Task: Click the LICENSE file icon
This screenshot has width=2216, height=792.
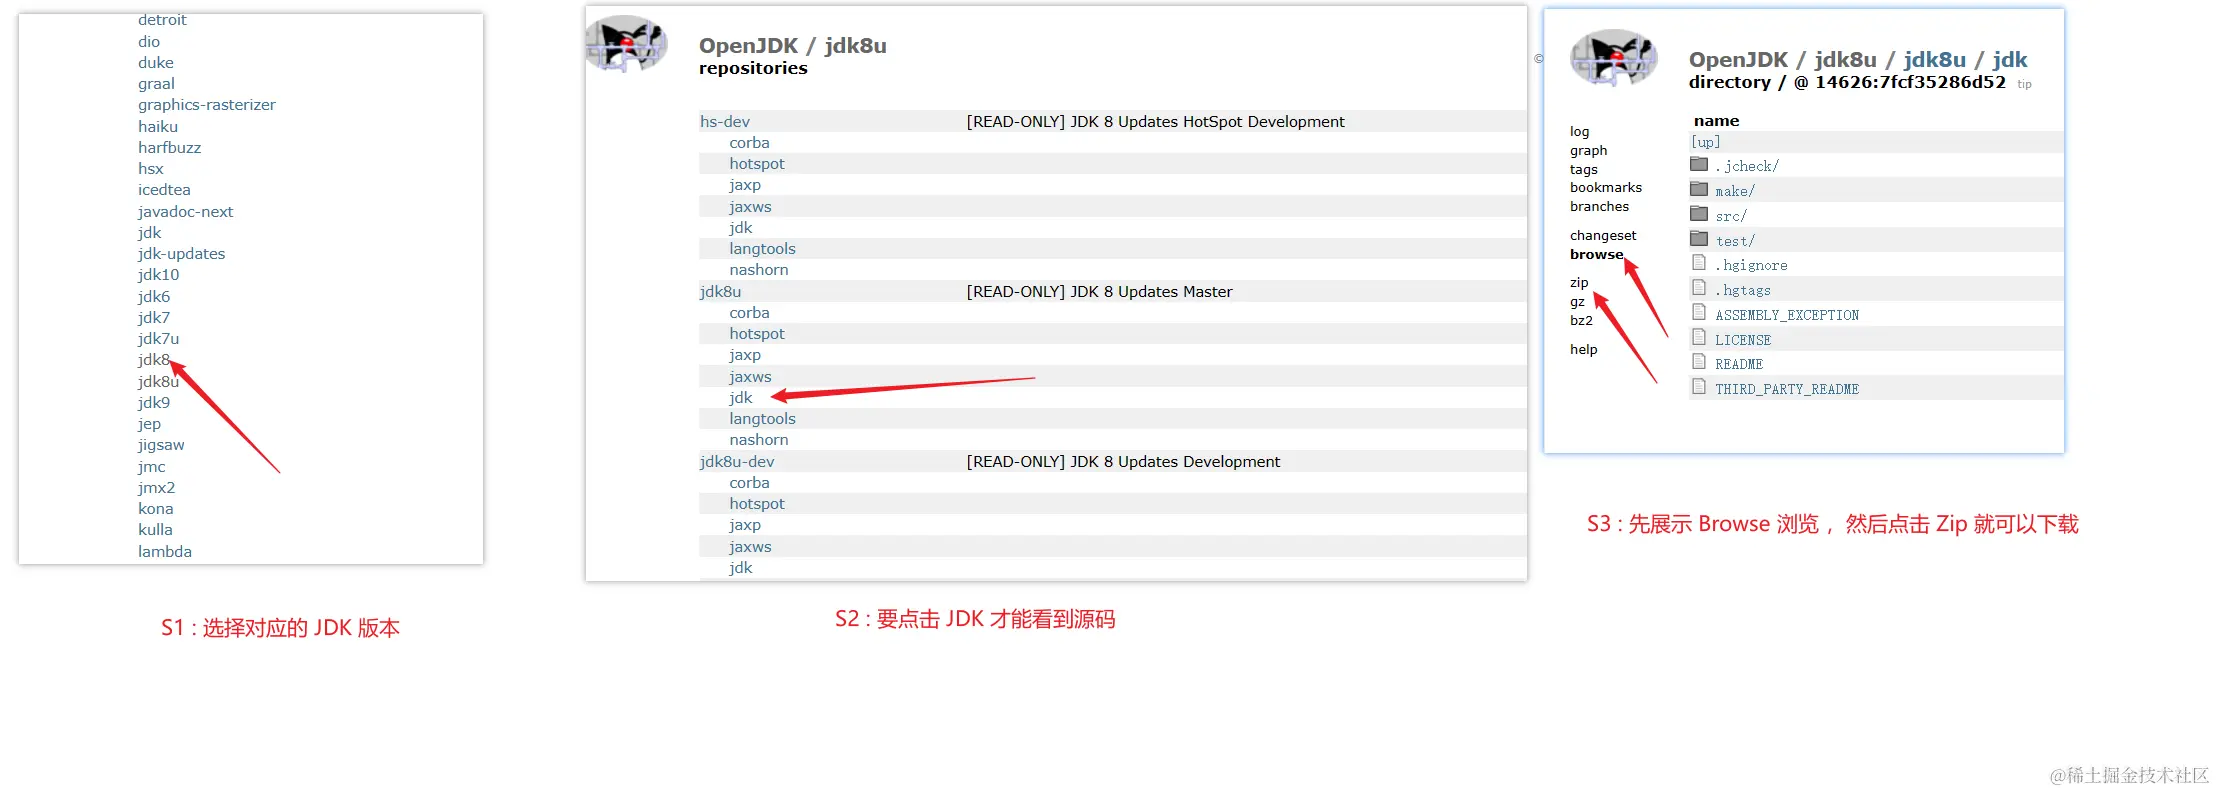Action: pos(1699,338)
